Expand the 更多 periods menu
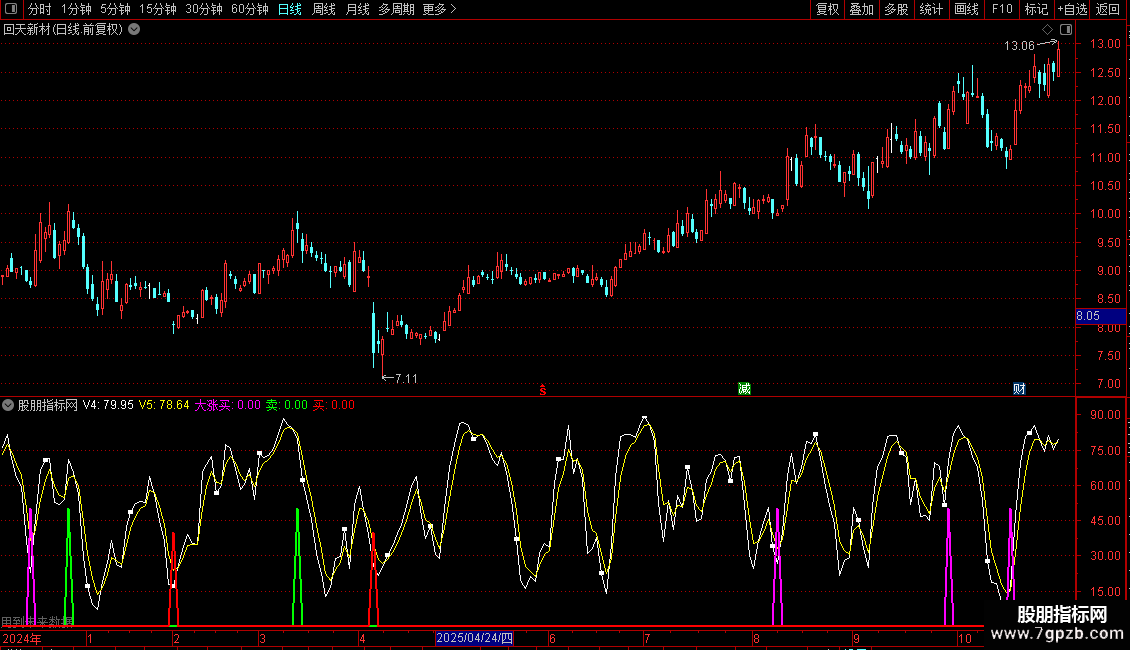 (440, 9)
